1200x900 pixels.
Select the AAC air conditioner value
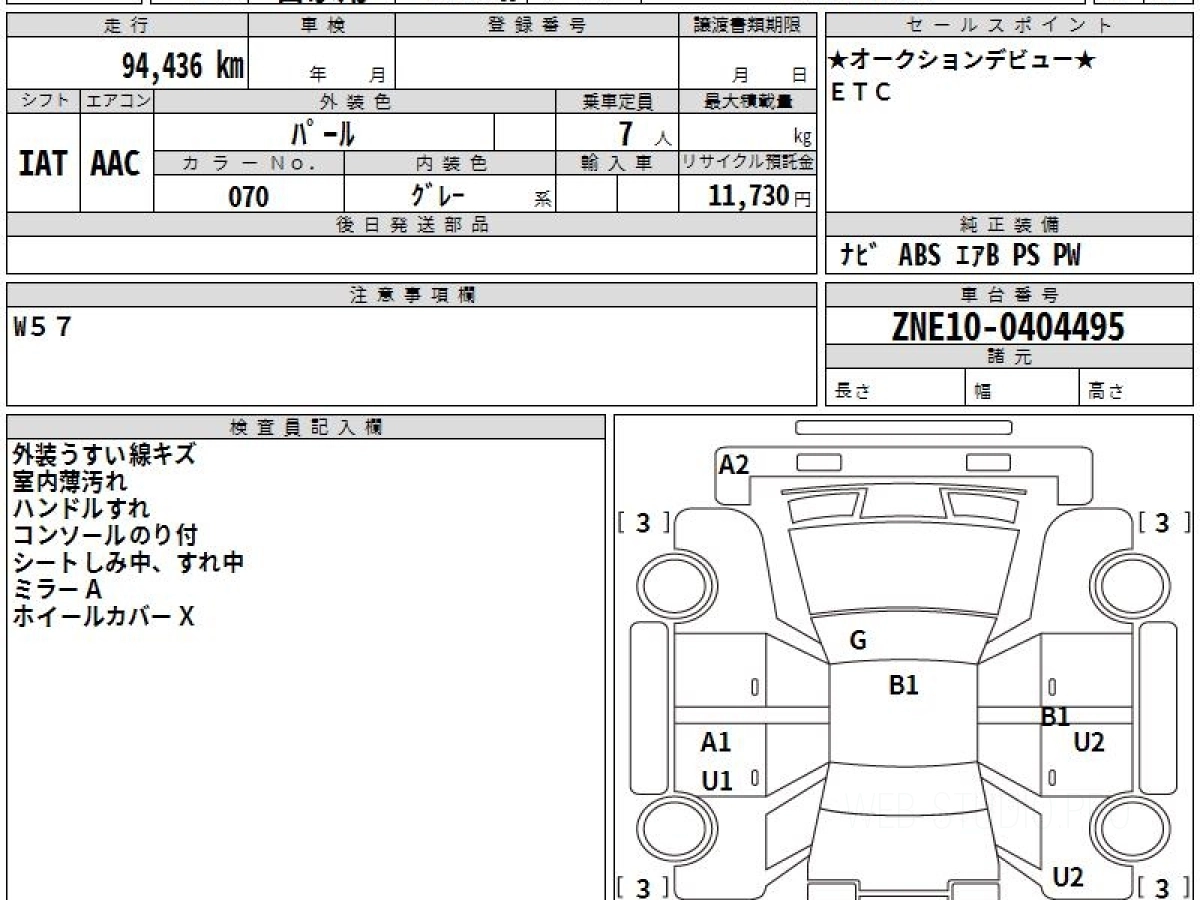tap(116, 163)
